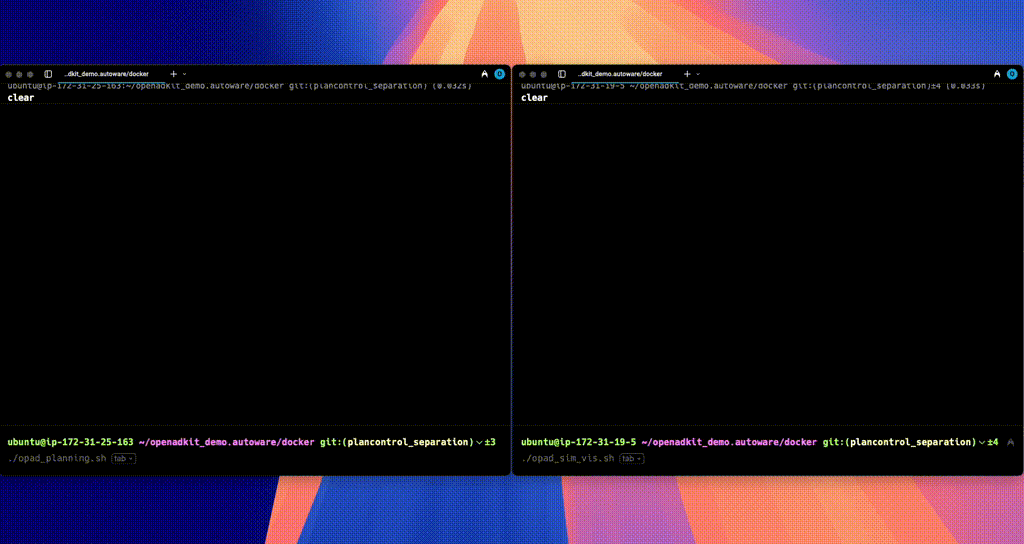This screenshot has height=544, width=1024.
Task: Open new-tab options chevron in right terminal
Action: pyautogui.click(x=697, y=74)
